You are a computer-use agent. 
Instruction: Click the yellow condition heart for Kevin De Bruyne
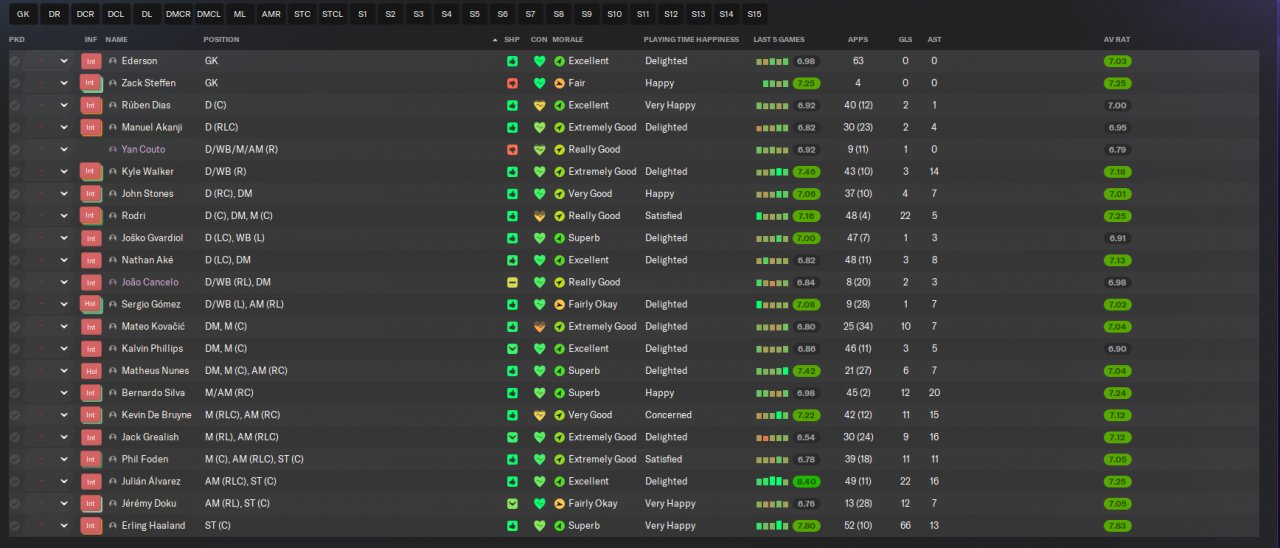tap(539, 415)
